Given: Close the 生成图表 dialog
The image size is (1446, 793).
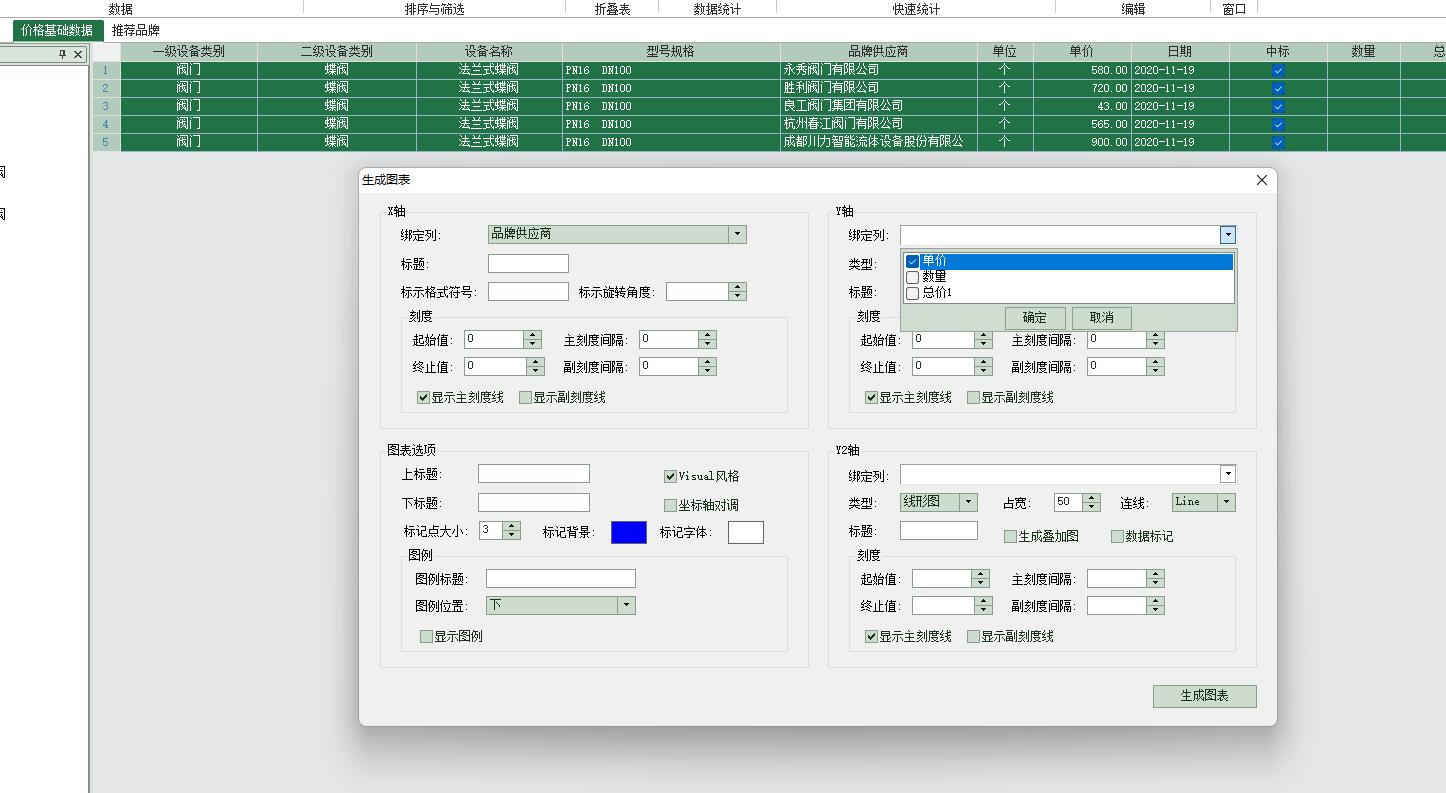Looking at the screenshot, I should (x=1261, y=180).
